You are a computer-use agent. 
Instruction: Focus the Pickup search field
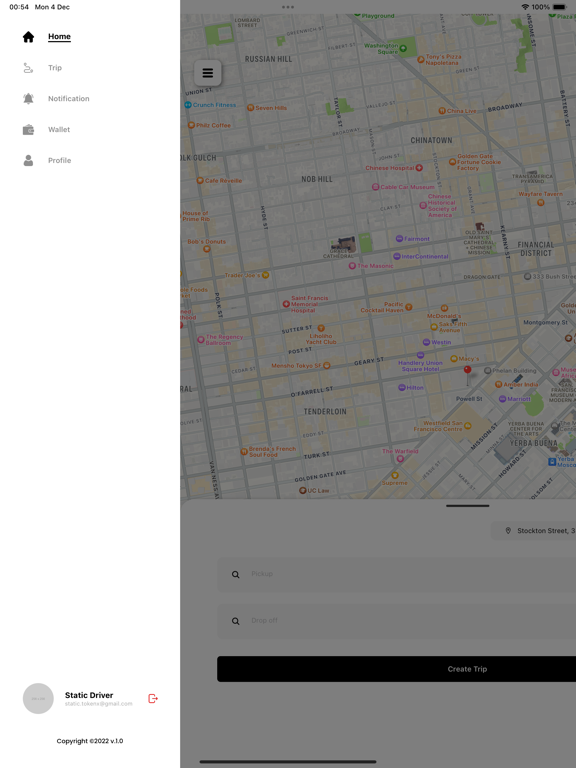point(397,574)
